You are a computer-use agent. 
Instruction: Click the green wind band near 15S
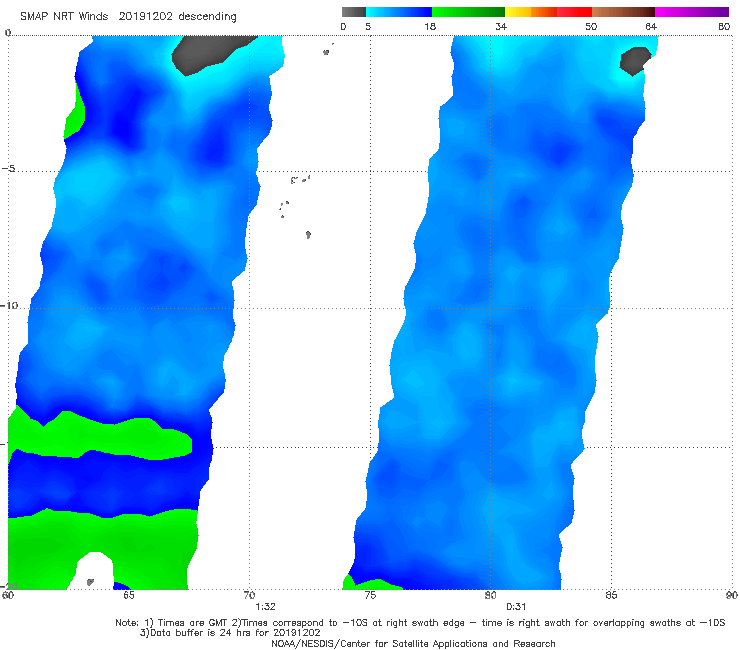click(x=101, y=435)
